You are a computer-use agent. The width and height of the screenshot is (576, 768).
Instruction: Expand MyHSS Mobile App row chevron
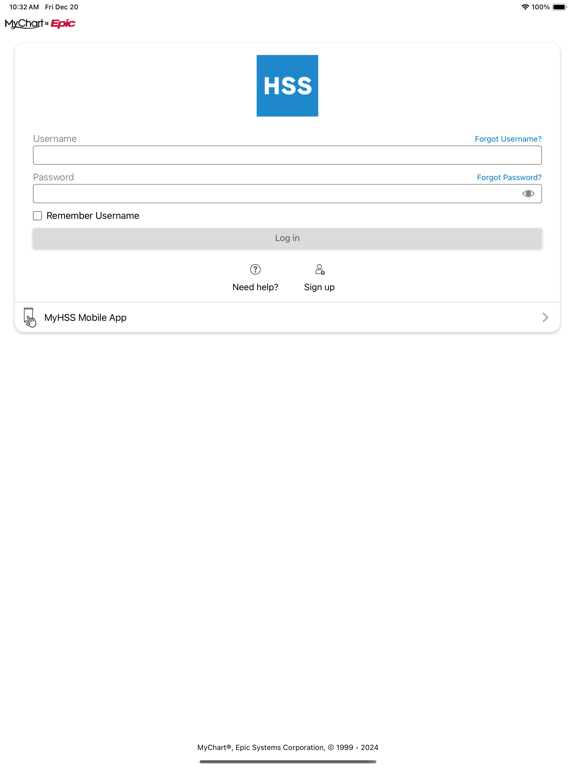[x=545, y=317]
